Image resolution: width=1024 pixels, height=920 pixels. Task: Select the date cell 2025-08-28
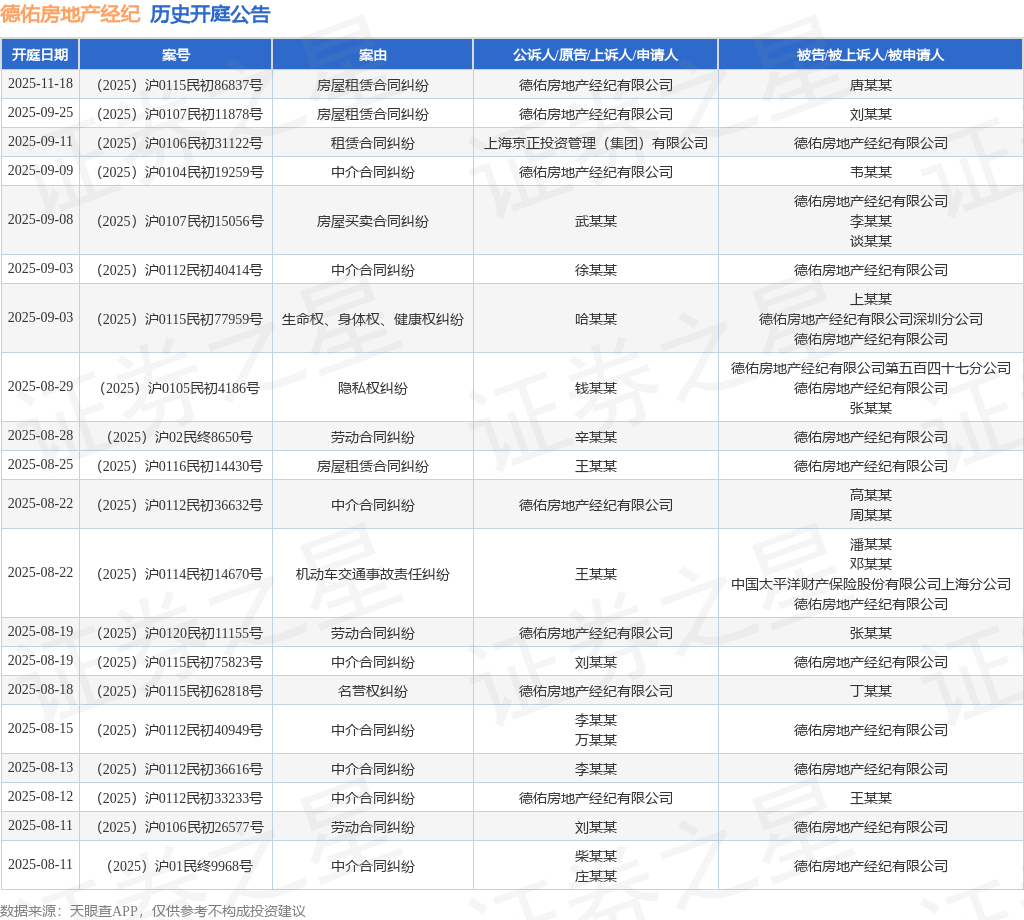[x=40, y=436]
